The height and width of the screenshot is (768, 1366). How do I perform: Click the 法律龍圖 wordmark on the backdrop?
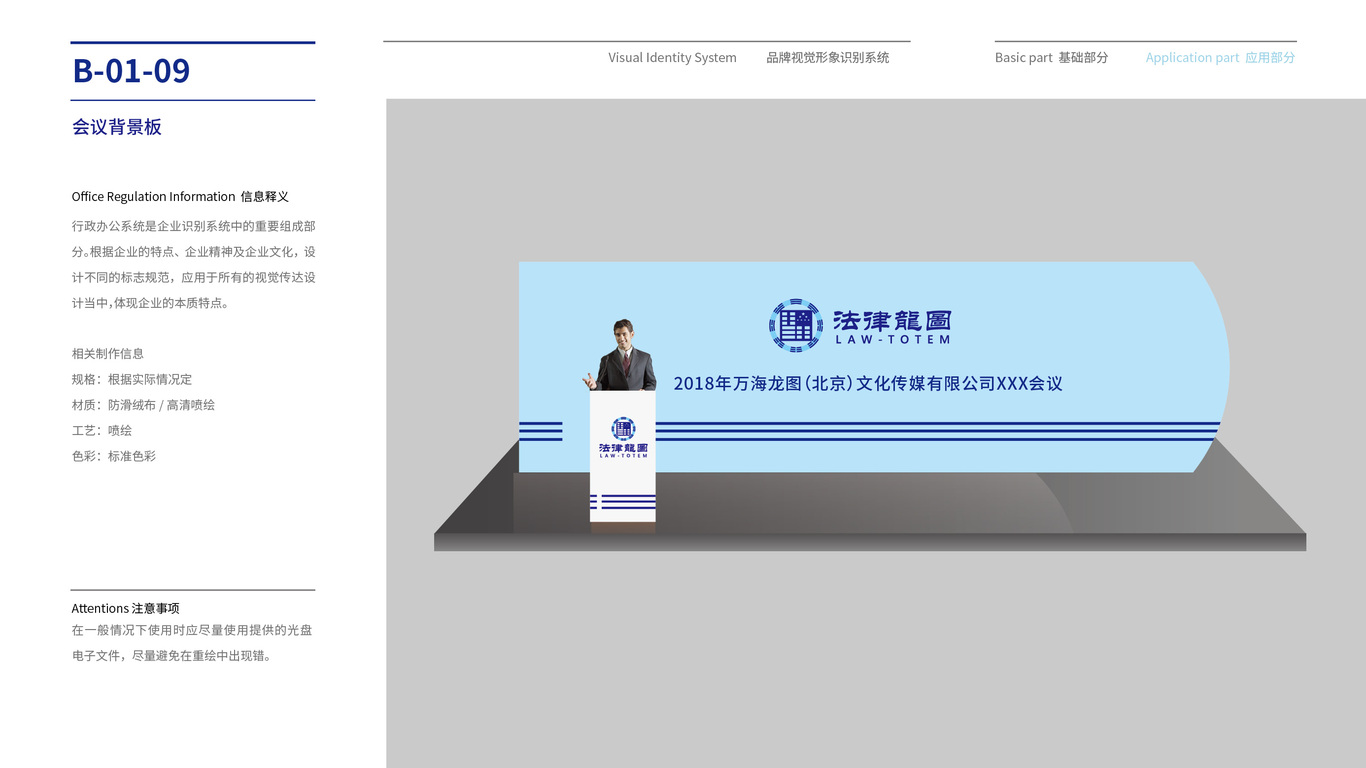(892, 320)
